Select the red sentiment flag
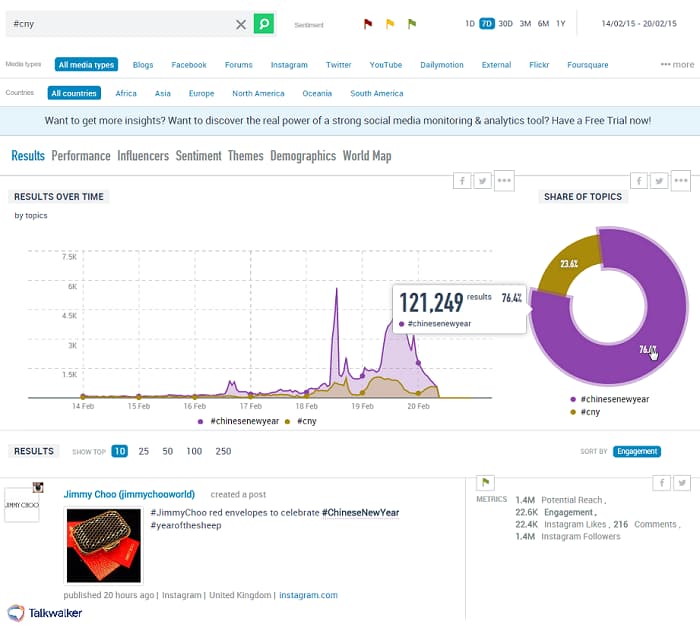The width and height of the screenshot is (700, 627). click(367, 24)
